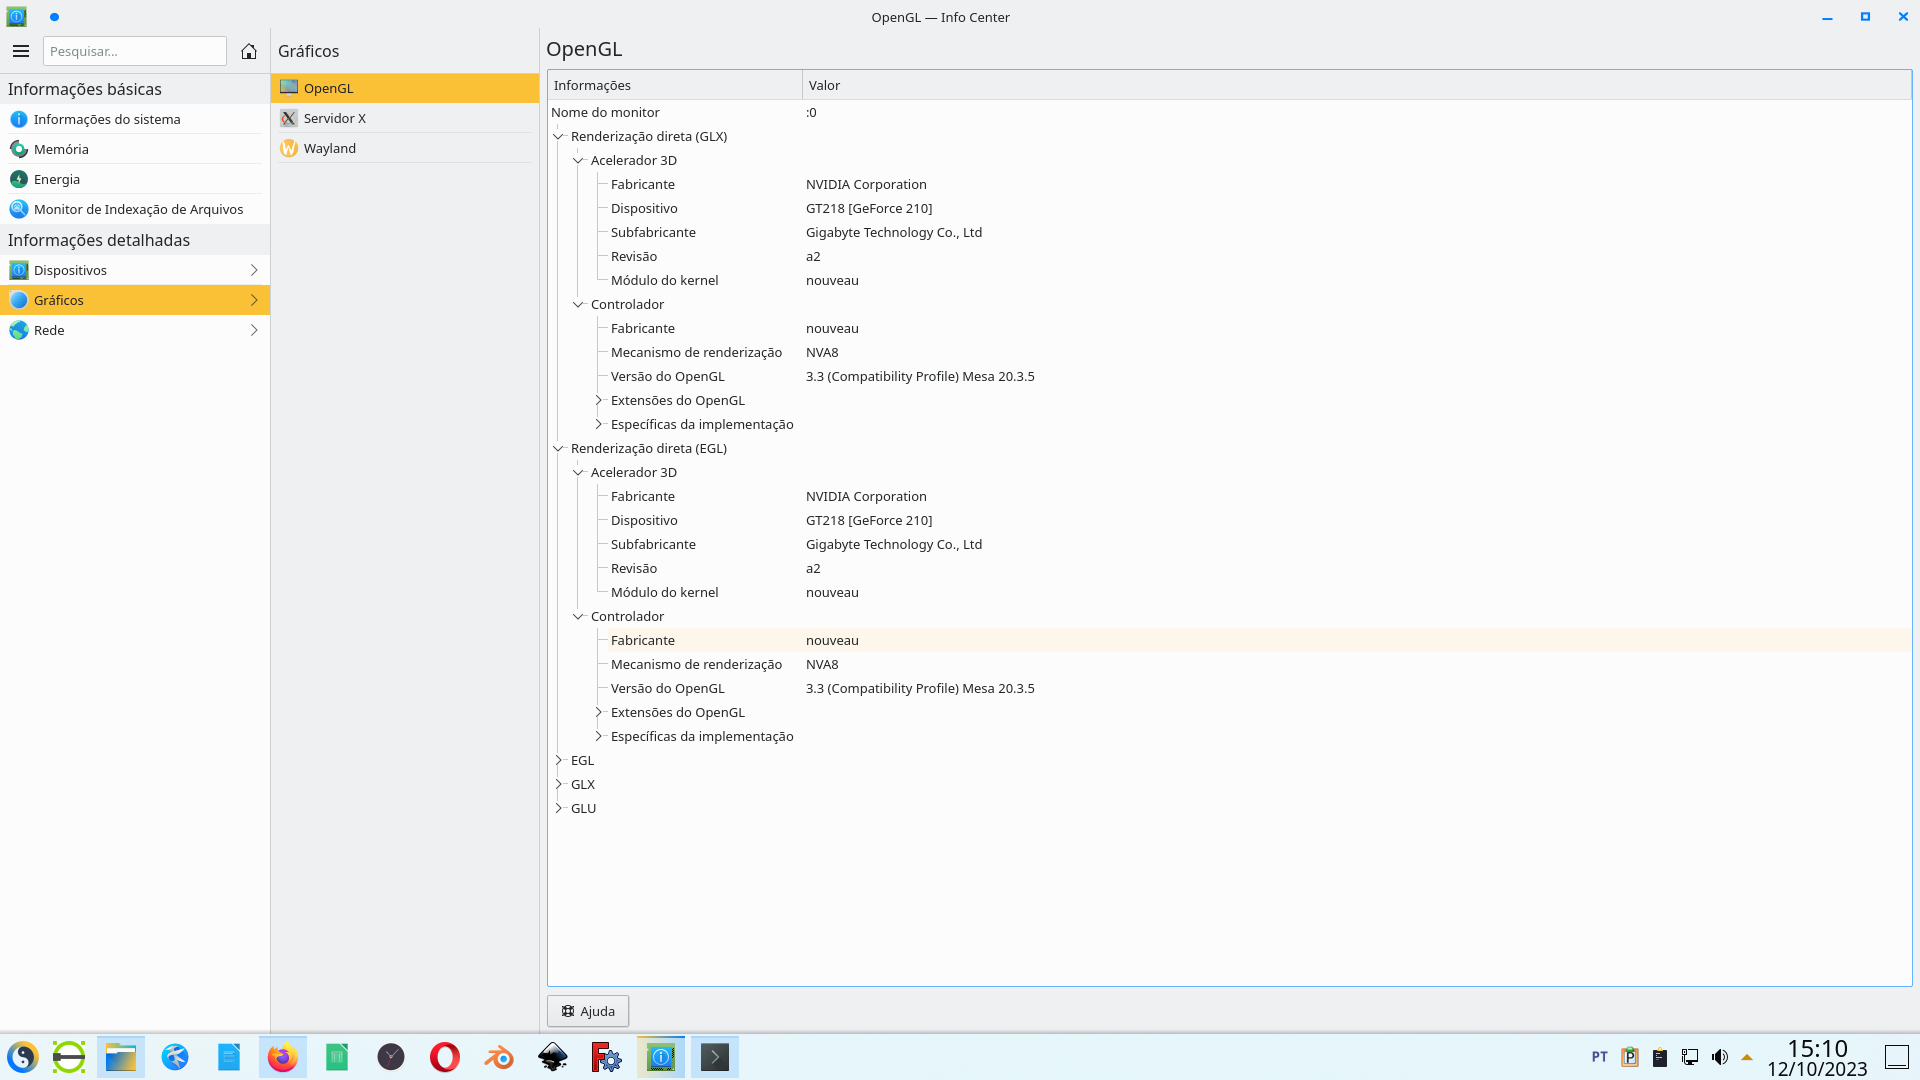Click the PT keyboard layout indicator

(1599, 1057)
